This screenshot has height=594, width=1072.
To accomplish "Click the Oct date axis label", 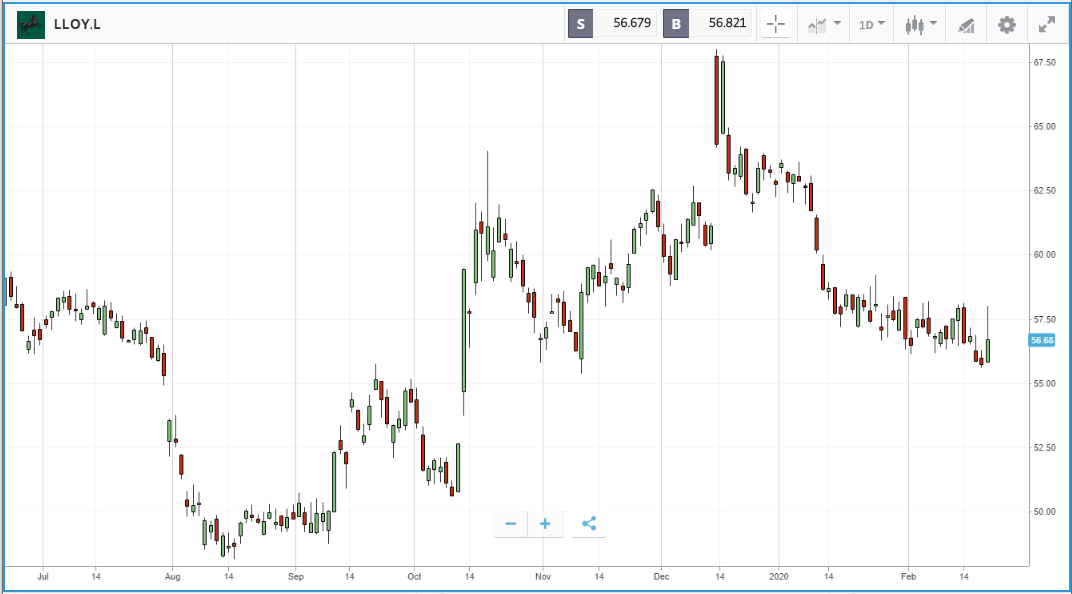I will (414, 577).
